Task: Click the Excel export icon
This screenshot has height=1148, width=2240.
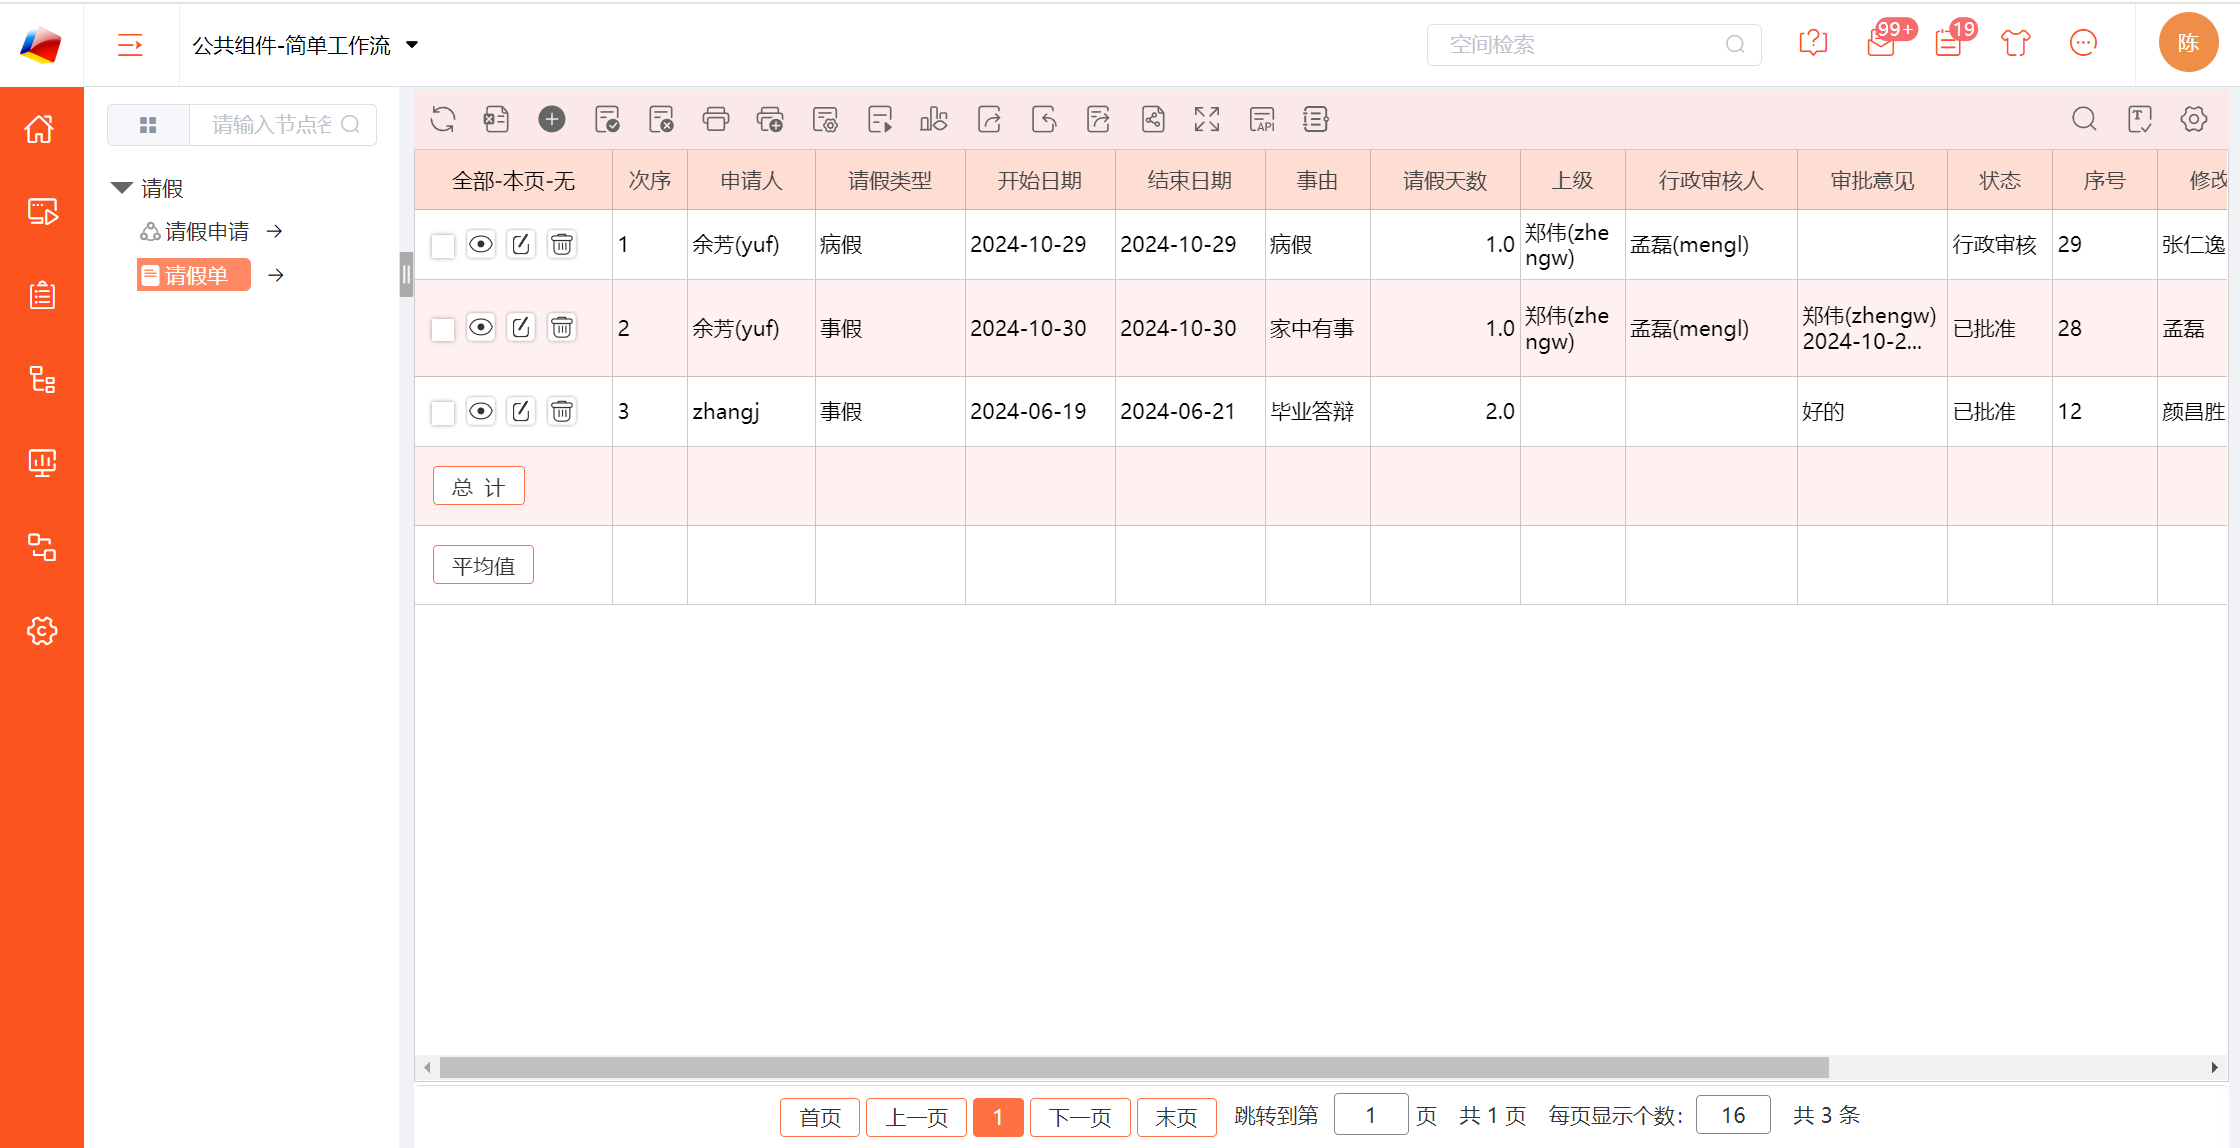Action: click(x=497, y=120)
